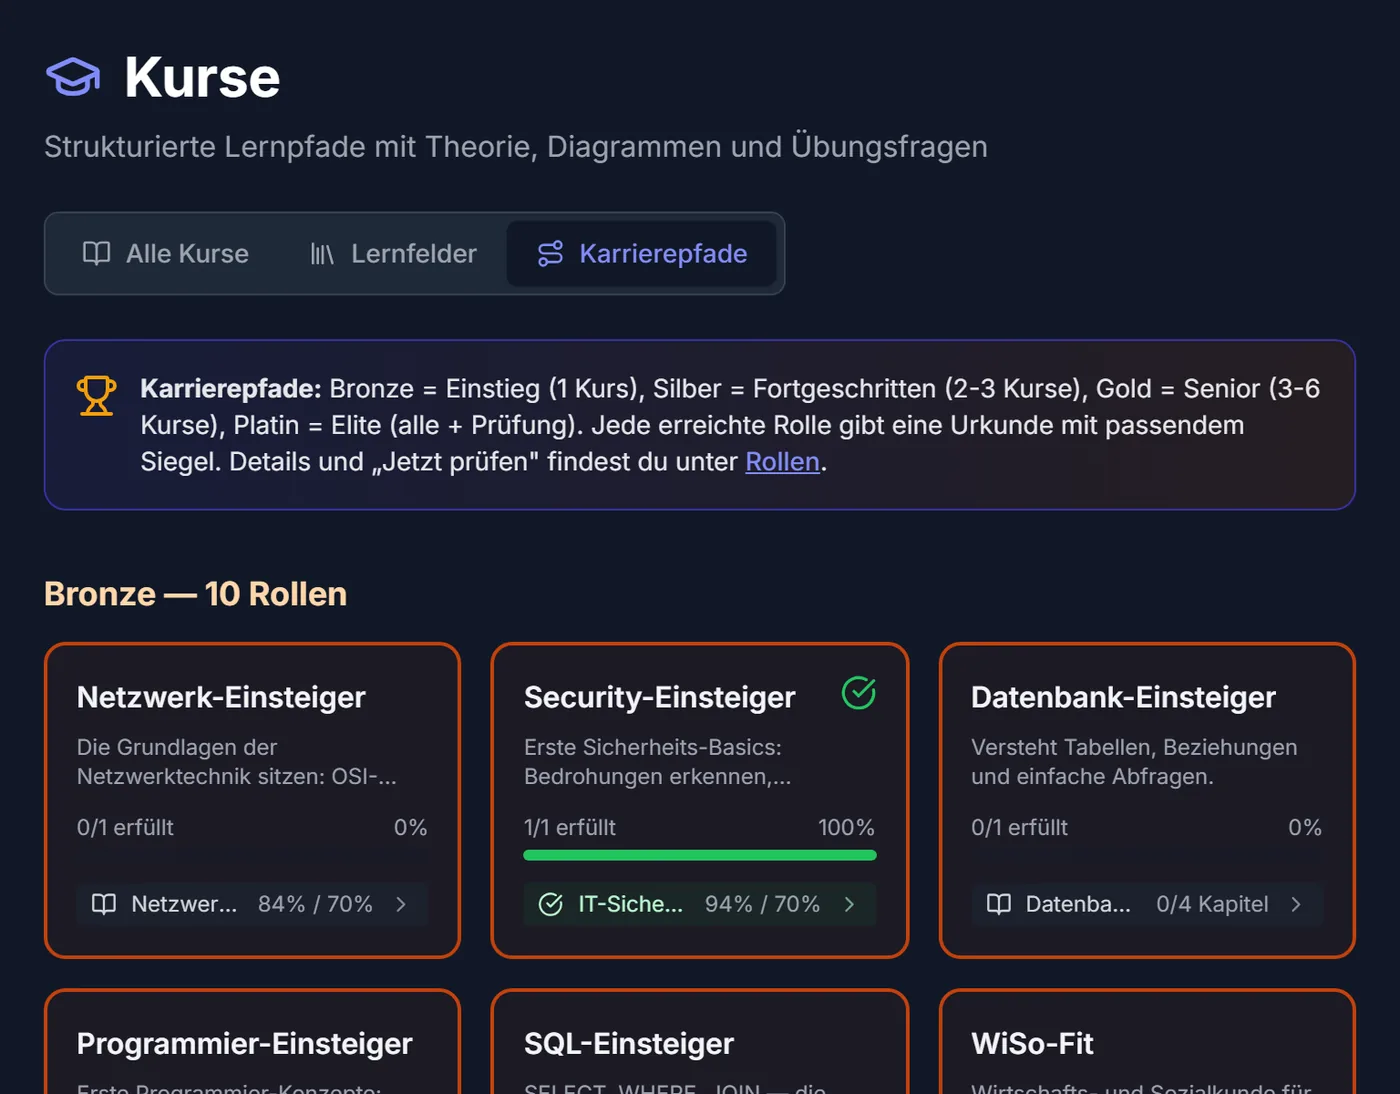Image resolution: width=1400 pixels, height=1094 pixels.
Task: Open the Datenbank-Einsteiger role card title
Action: (x=1123, y=697)
